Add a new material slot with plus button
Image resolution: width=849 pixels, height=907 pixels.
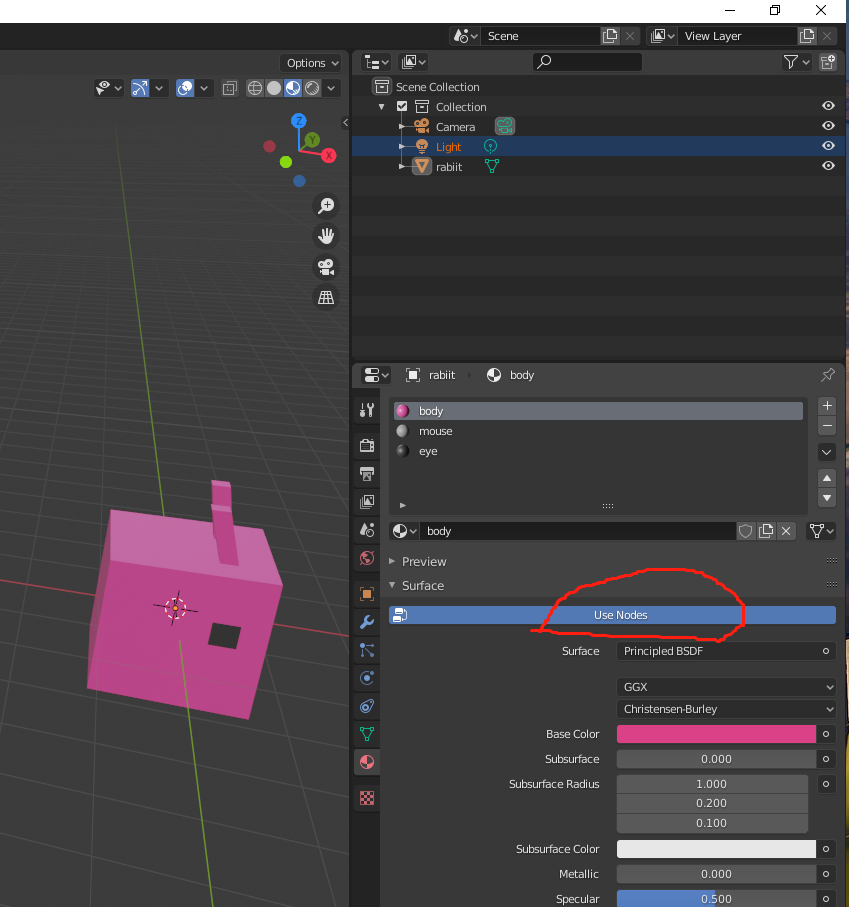(827, 406)
